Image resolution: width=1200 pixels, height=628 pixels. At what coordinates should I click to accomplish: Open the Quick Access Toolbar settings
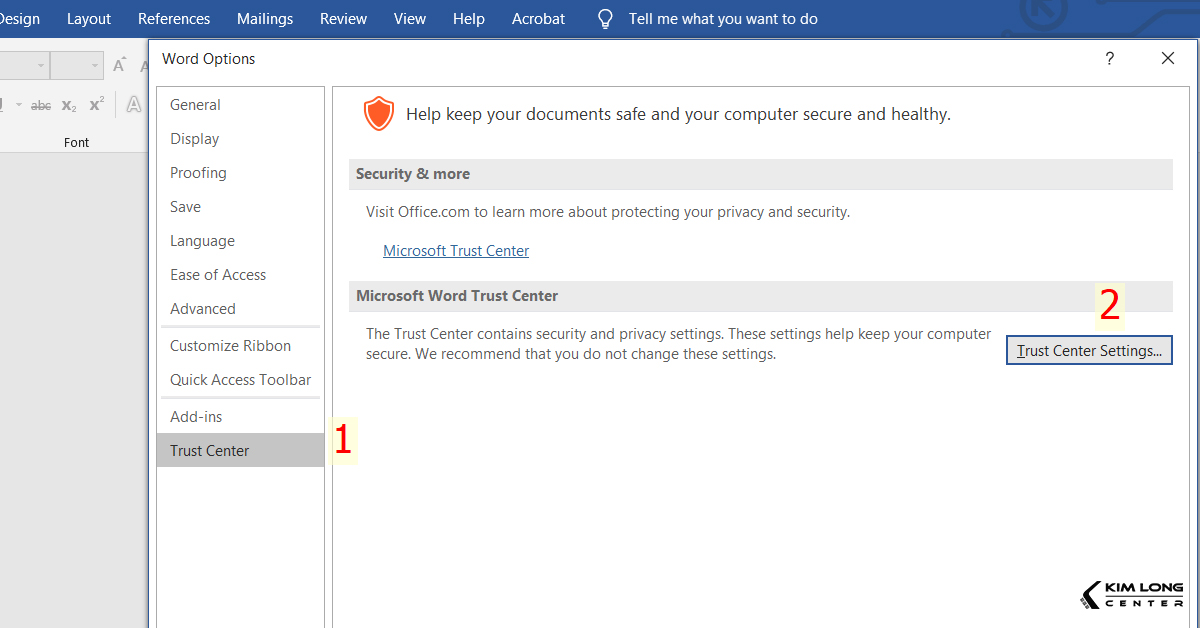[240, 379]
